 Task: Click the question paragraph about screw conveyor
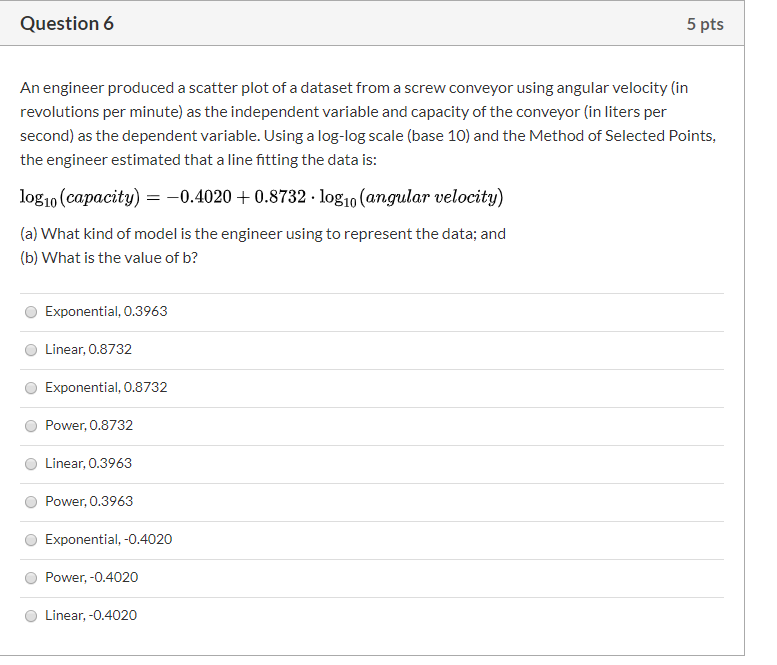point(368,124)
